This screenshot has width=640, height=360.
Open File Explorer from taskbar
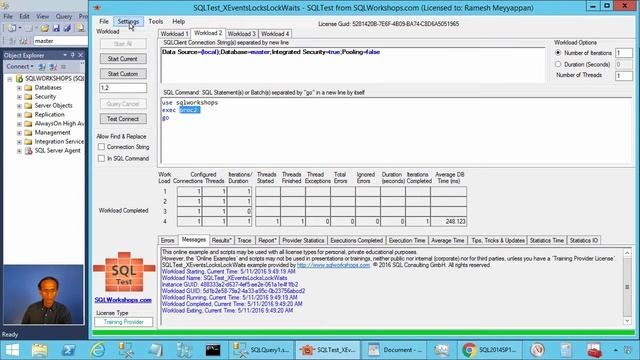(x=40, y=350)
